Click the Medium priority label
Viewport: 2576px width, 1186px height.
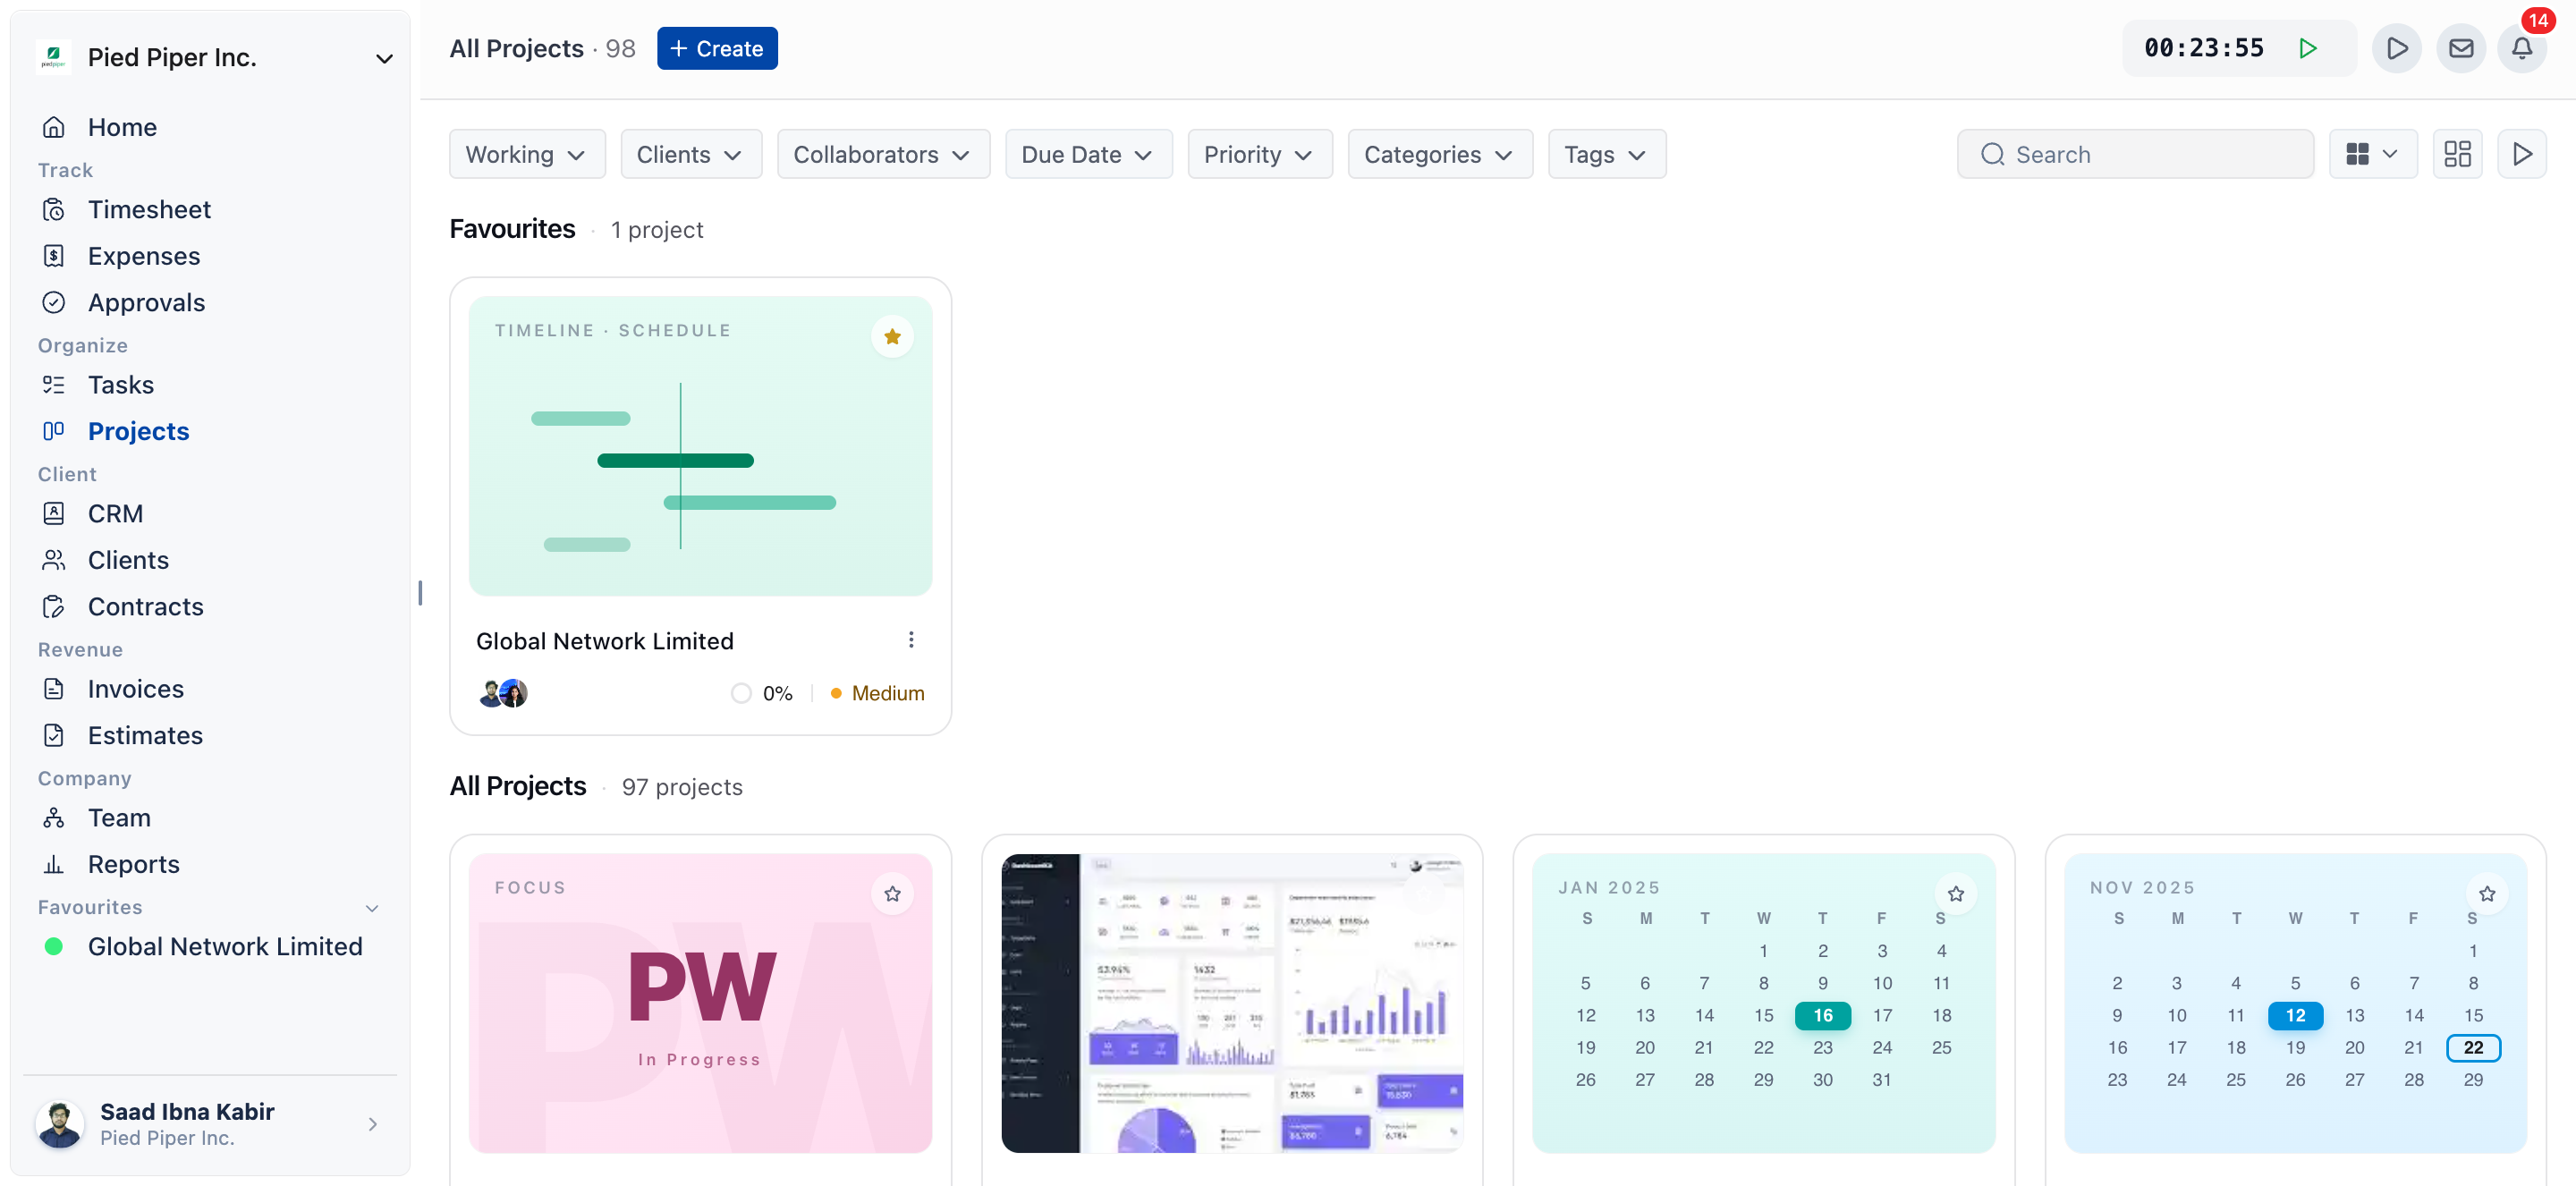[887, 693]
